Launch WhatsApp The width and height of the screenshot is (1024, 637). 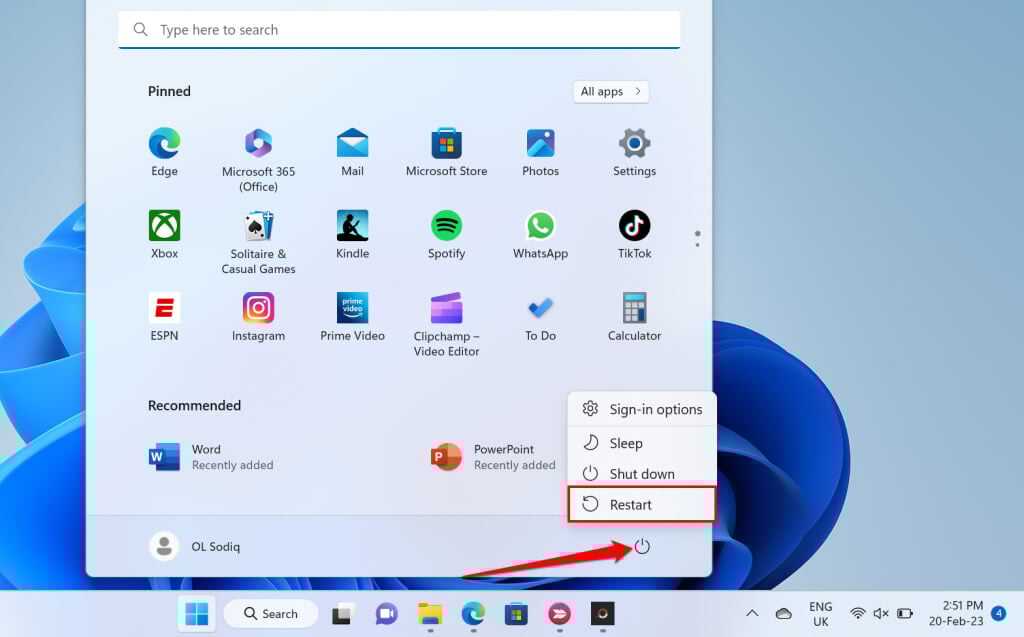click(540, 235)
